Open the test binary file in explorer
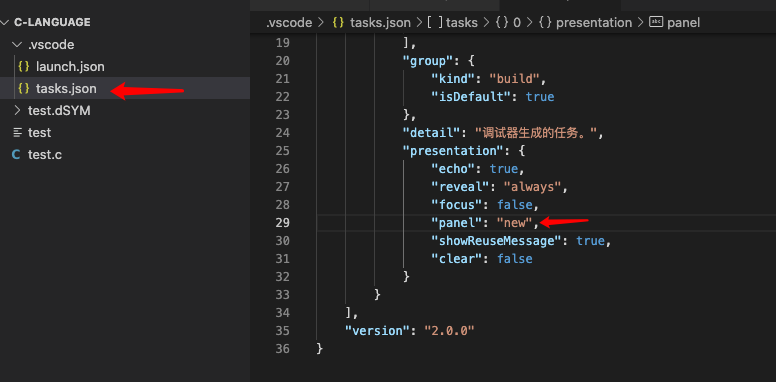The height and width of the screenshot is (382, 776). tap(40, 133)
